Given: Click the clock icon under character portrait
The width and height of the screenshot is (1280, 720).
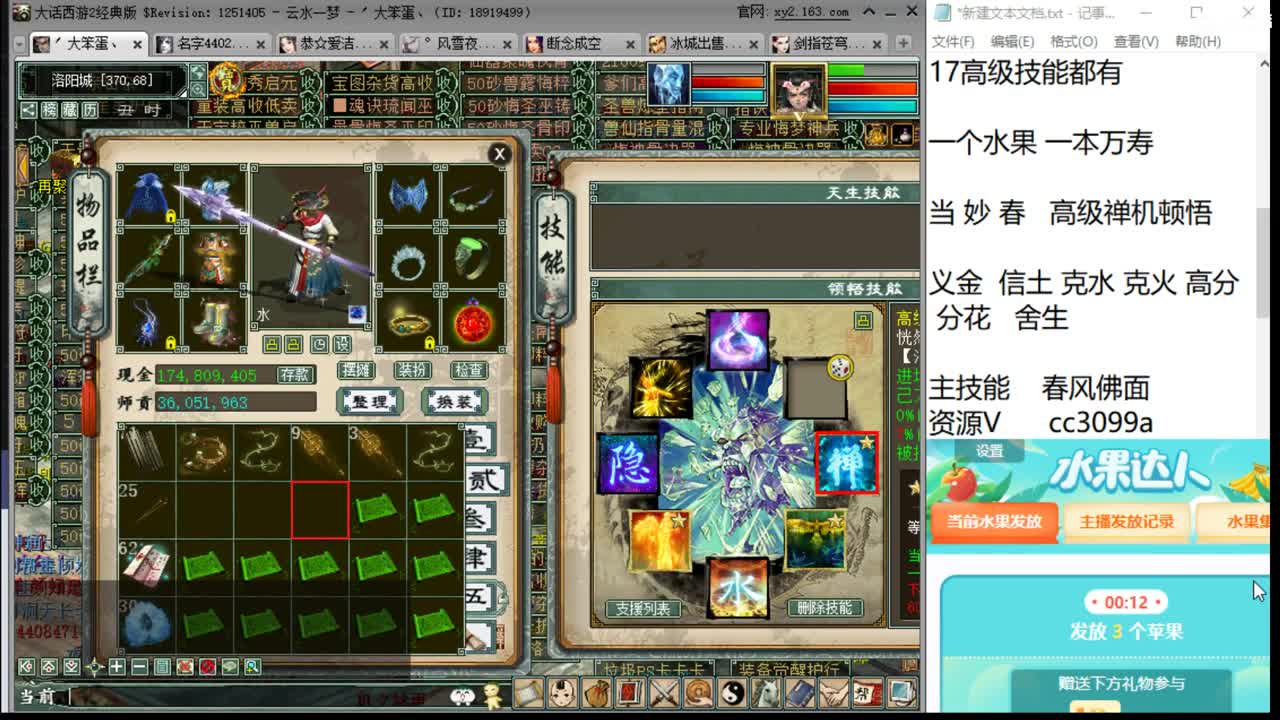Looking at the screenshot, I should (319, 344).
